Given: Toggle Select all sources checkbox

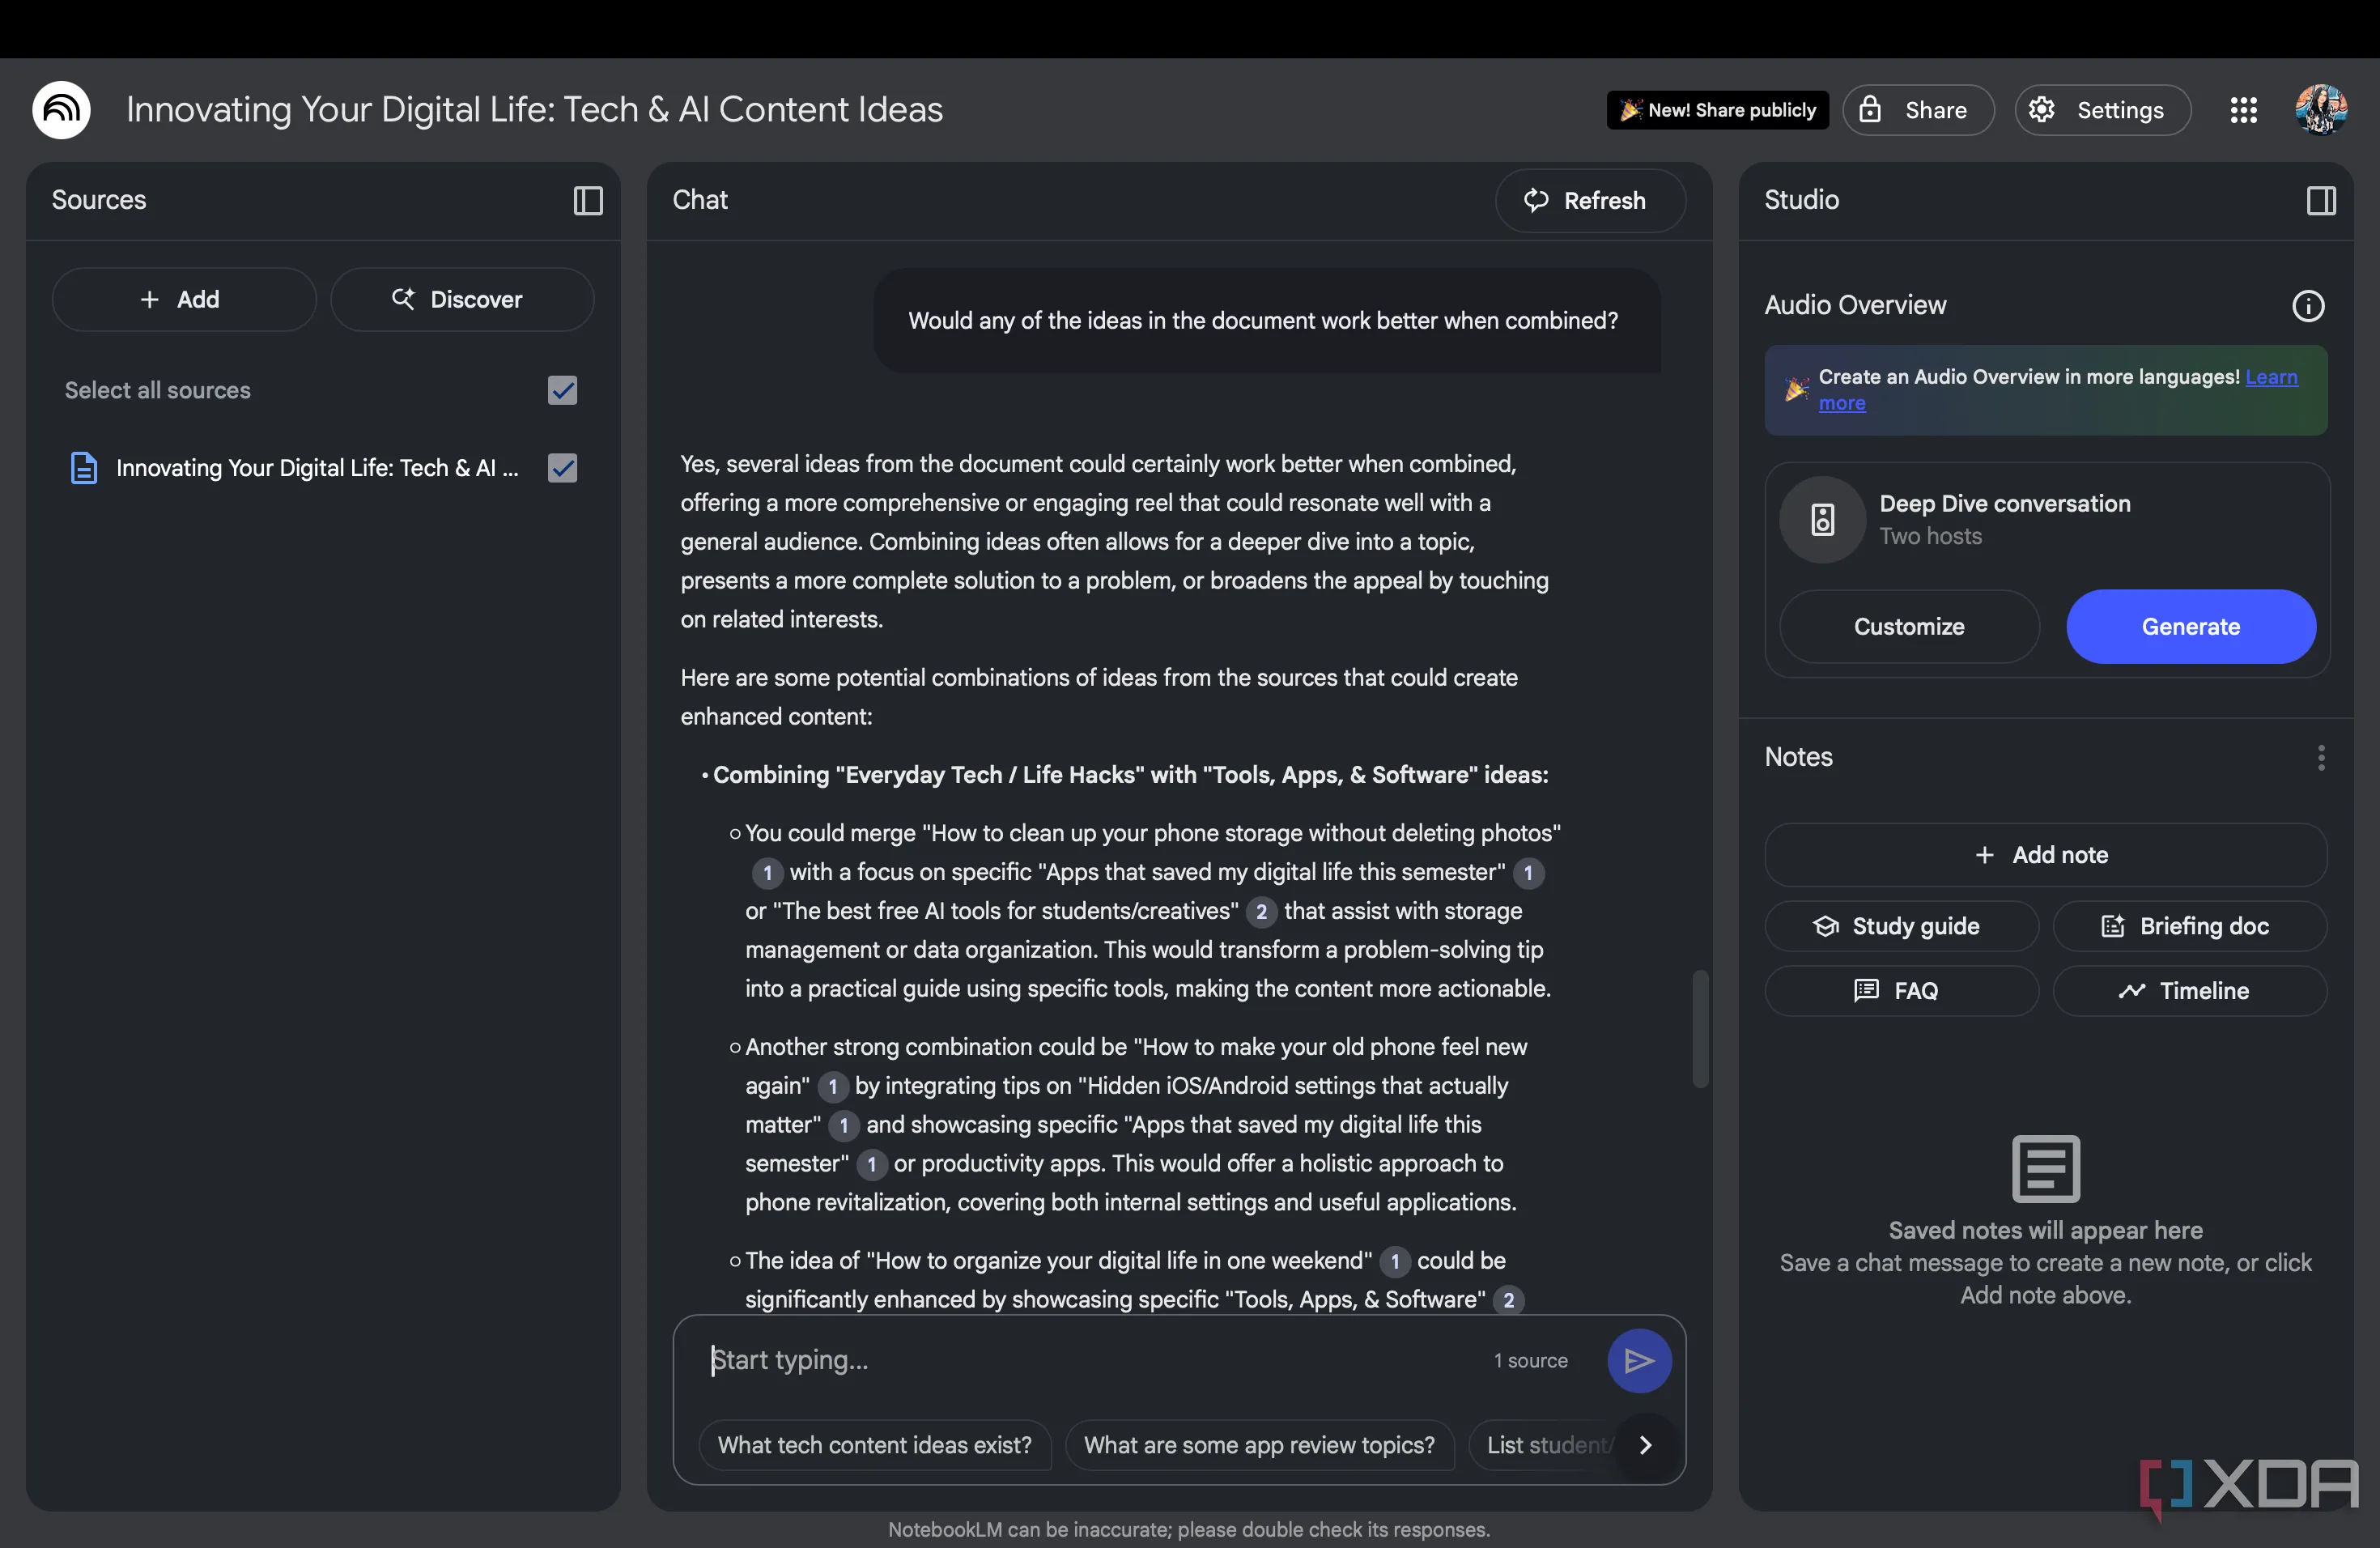Looking at the screenshot, I should tap(563, 390).
